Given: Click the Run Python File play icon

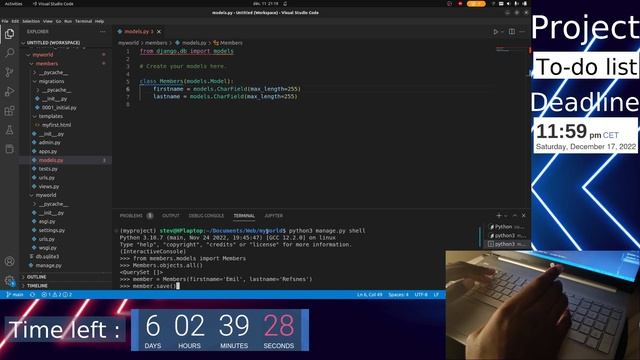Looking at the screenshot, I should pyautogui.click(x=496, y=31).
